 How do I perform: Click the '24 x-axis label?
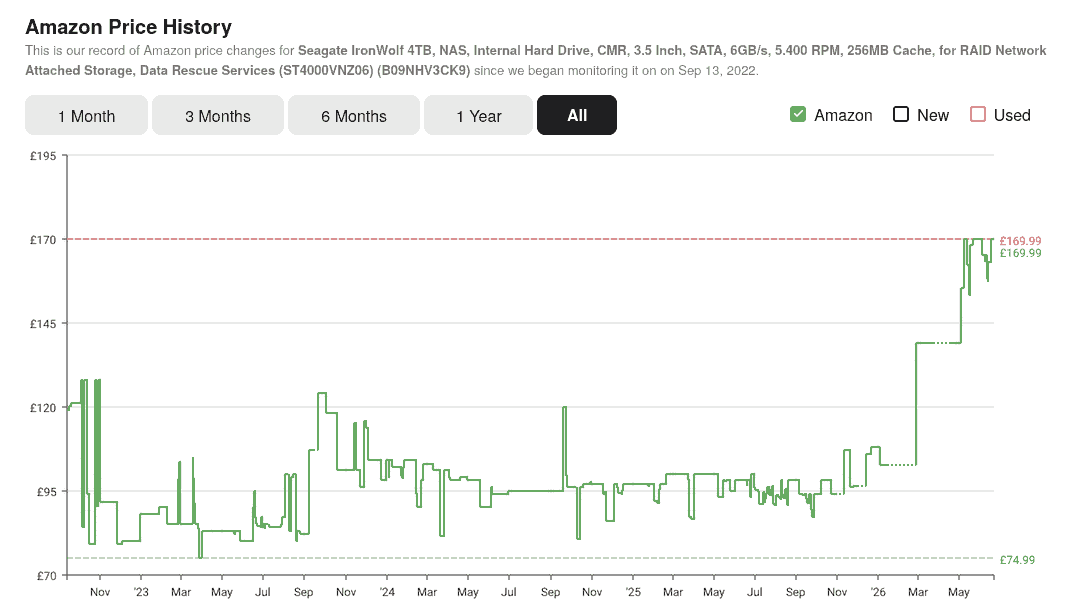point(387,592)
